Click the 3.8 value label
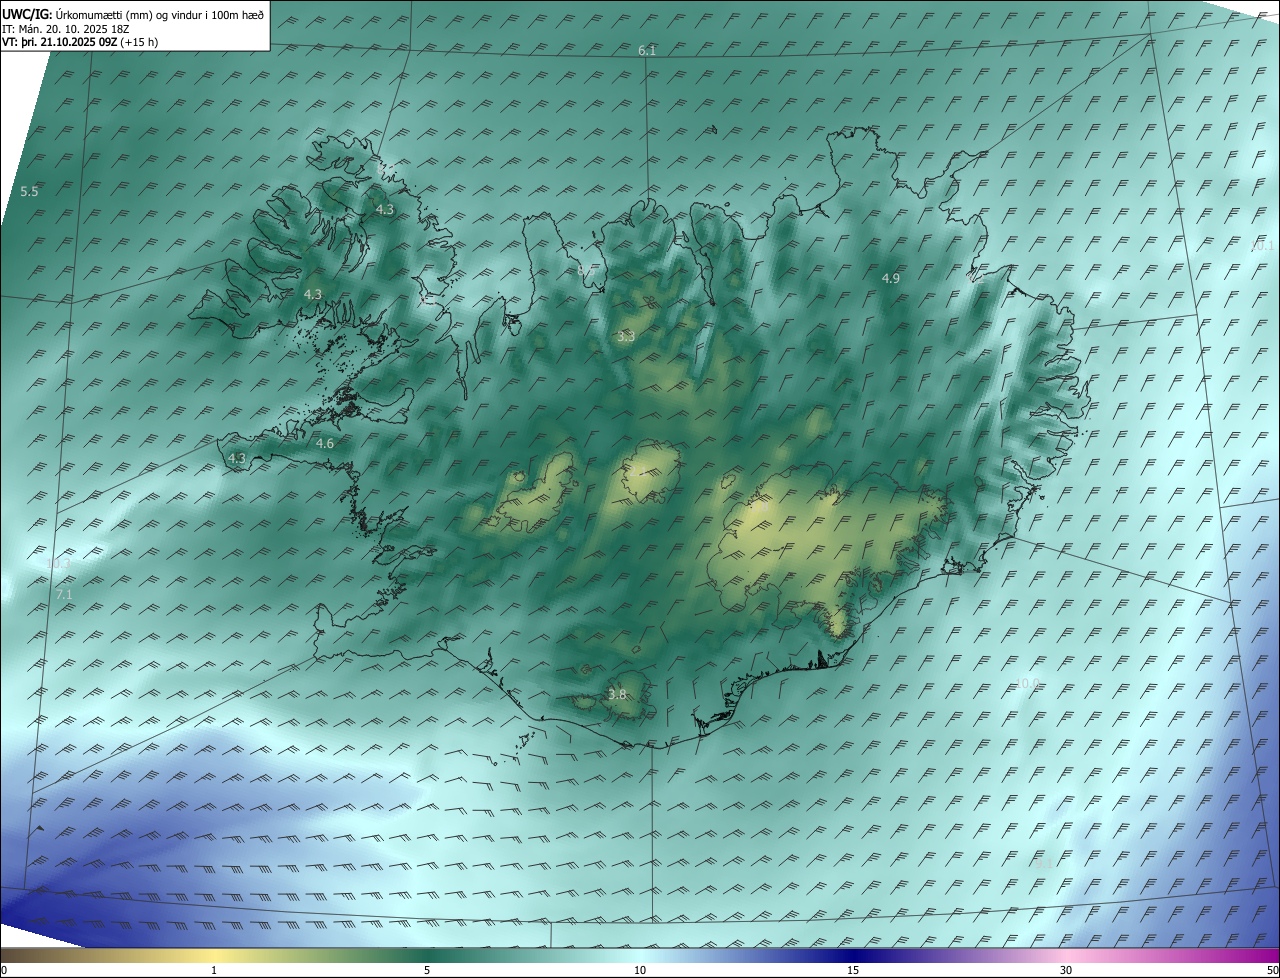Viewport: 1280px width, 978px height. (x=617, y=694)
